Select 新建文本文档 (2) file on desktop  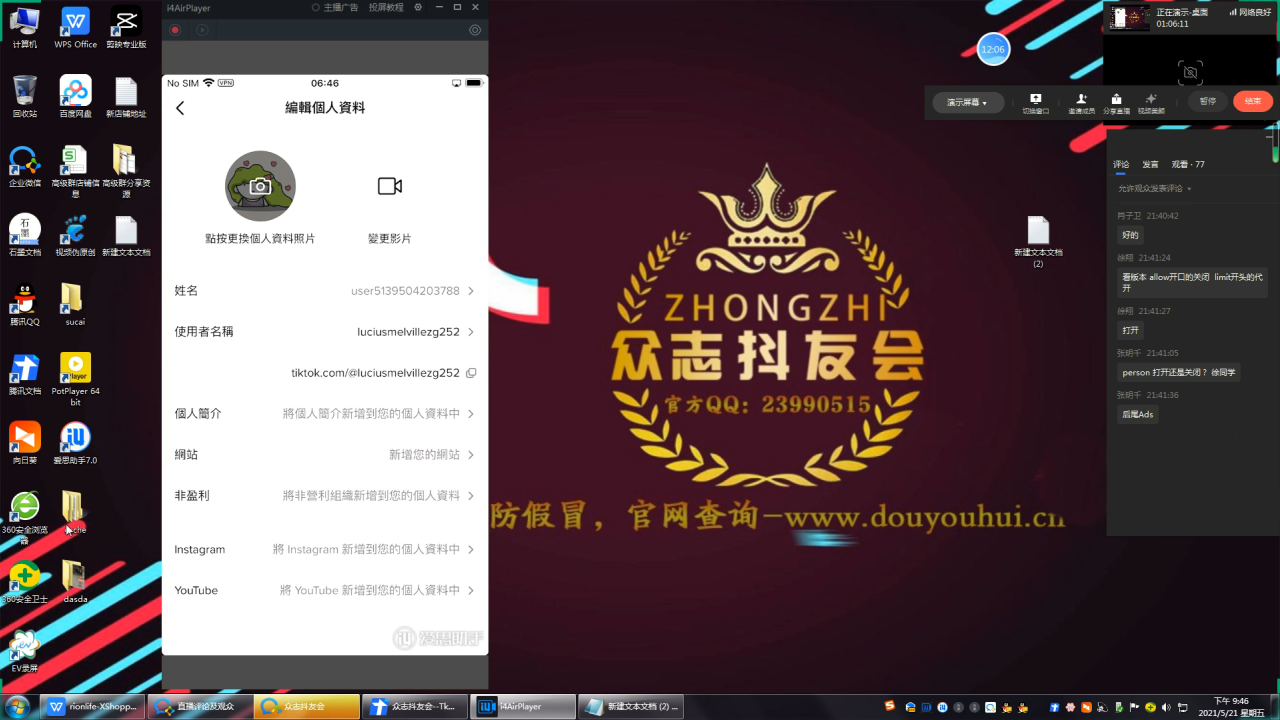pos(1038,241)
